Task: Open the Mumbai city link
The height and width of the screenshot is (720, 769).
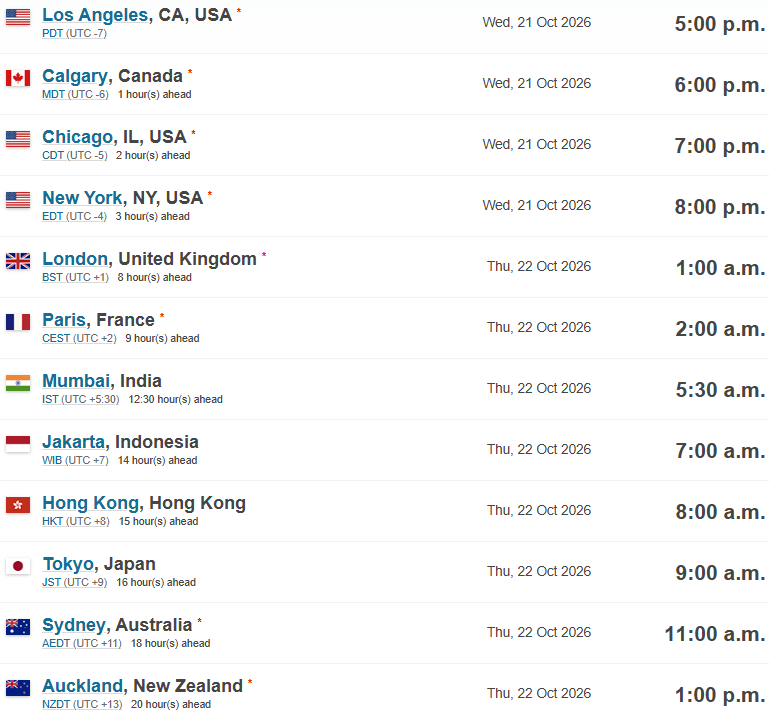Action: point(76,381)
